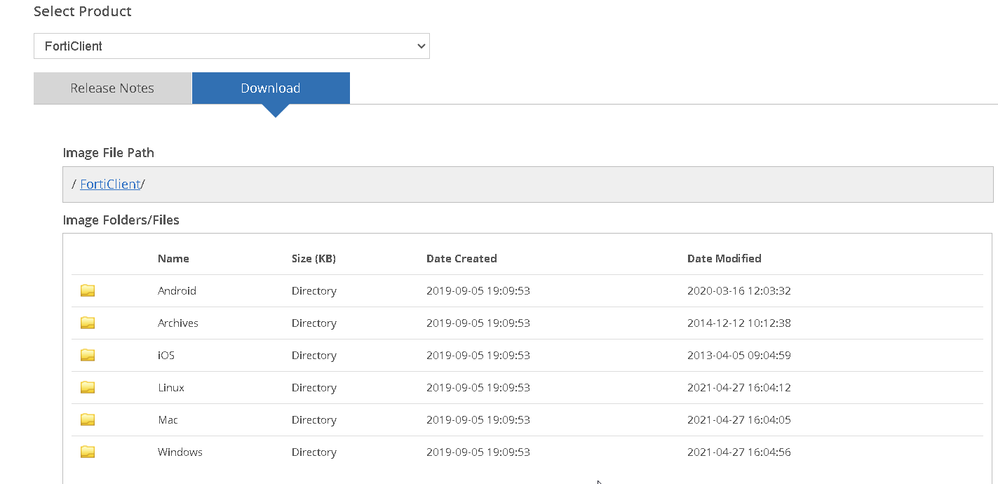998x484 pixels.
Task: Select the Download tab
Action: 270,88
